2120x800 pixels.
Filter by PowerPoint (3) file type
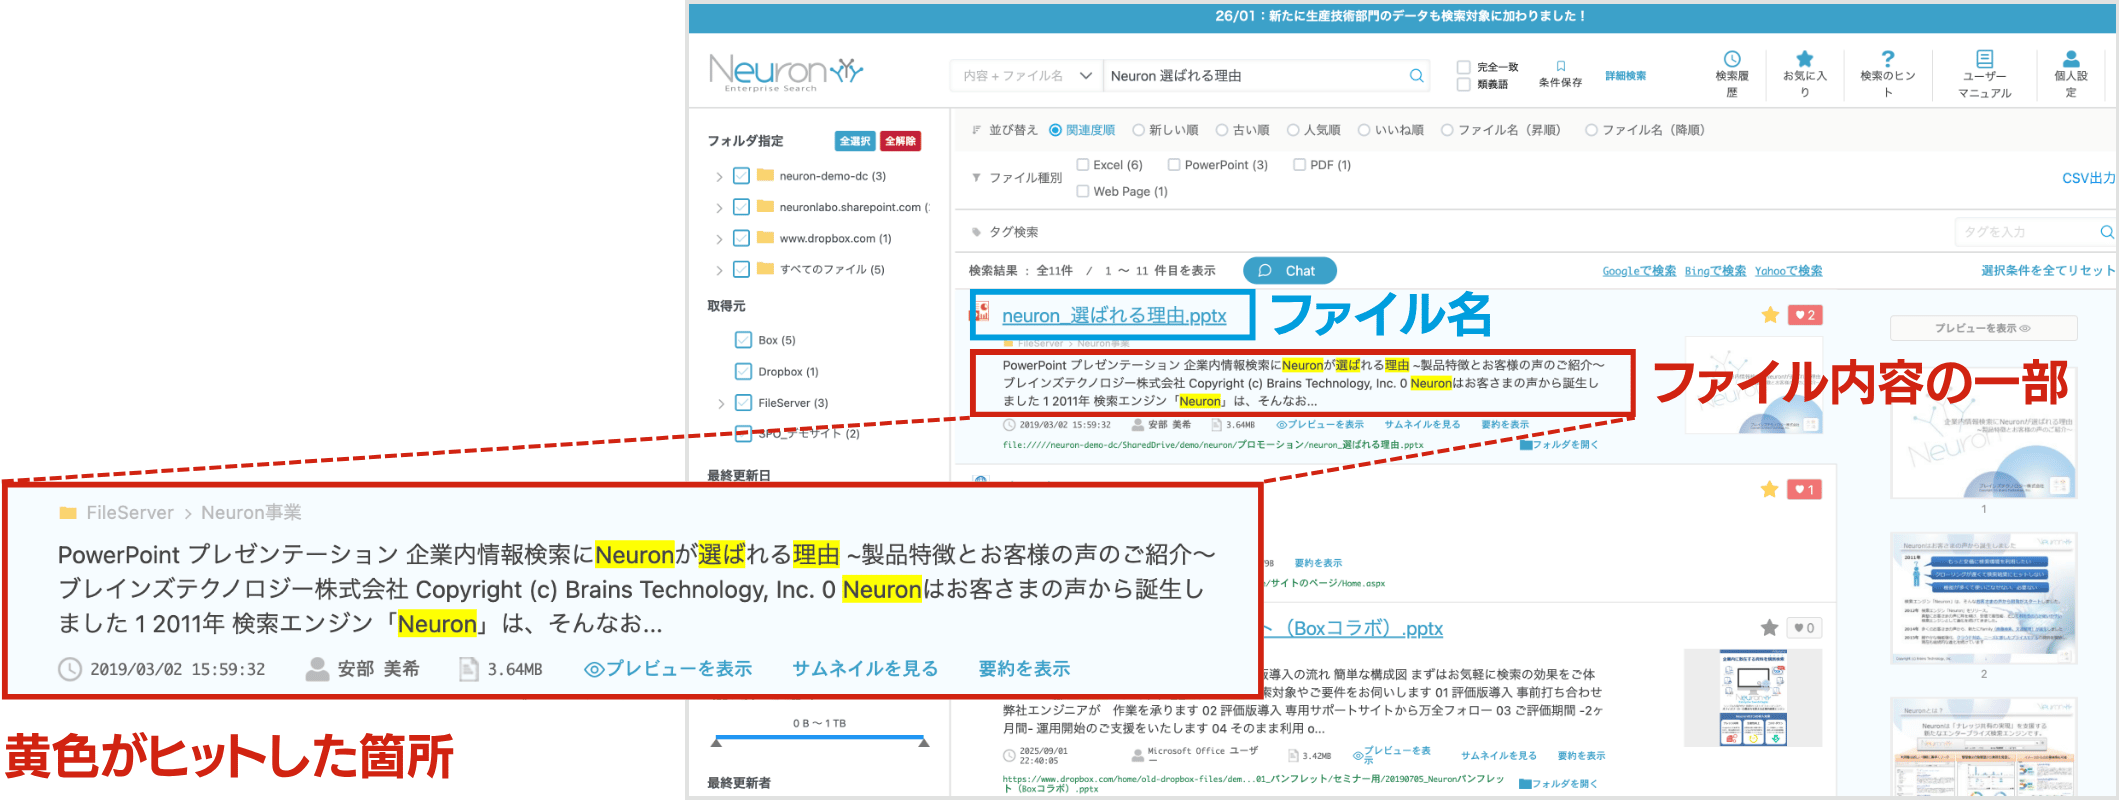coord(1174,165)
